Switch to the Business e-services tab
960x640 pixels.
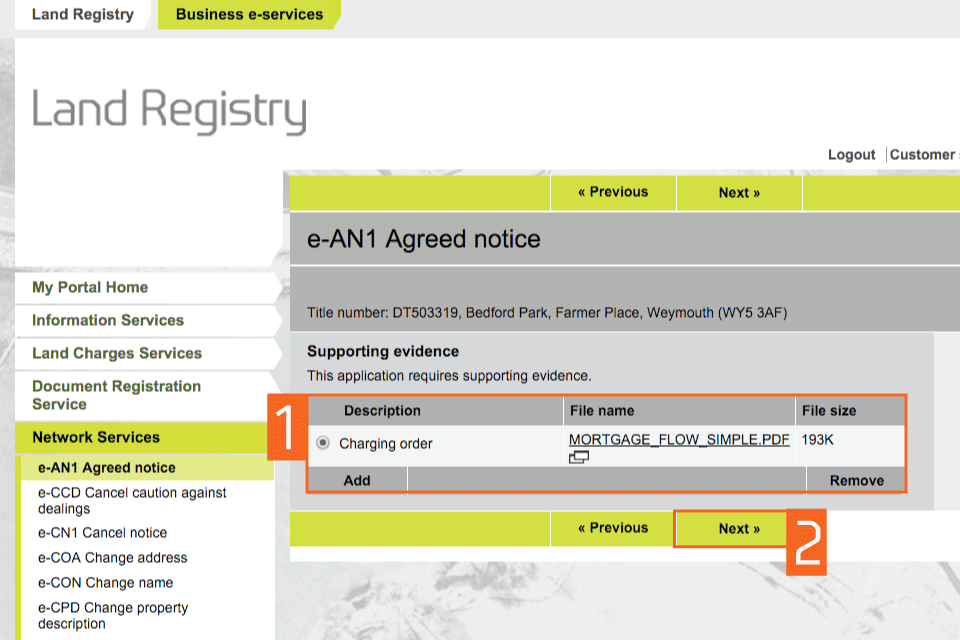point(249,14)
